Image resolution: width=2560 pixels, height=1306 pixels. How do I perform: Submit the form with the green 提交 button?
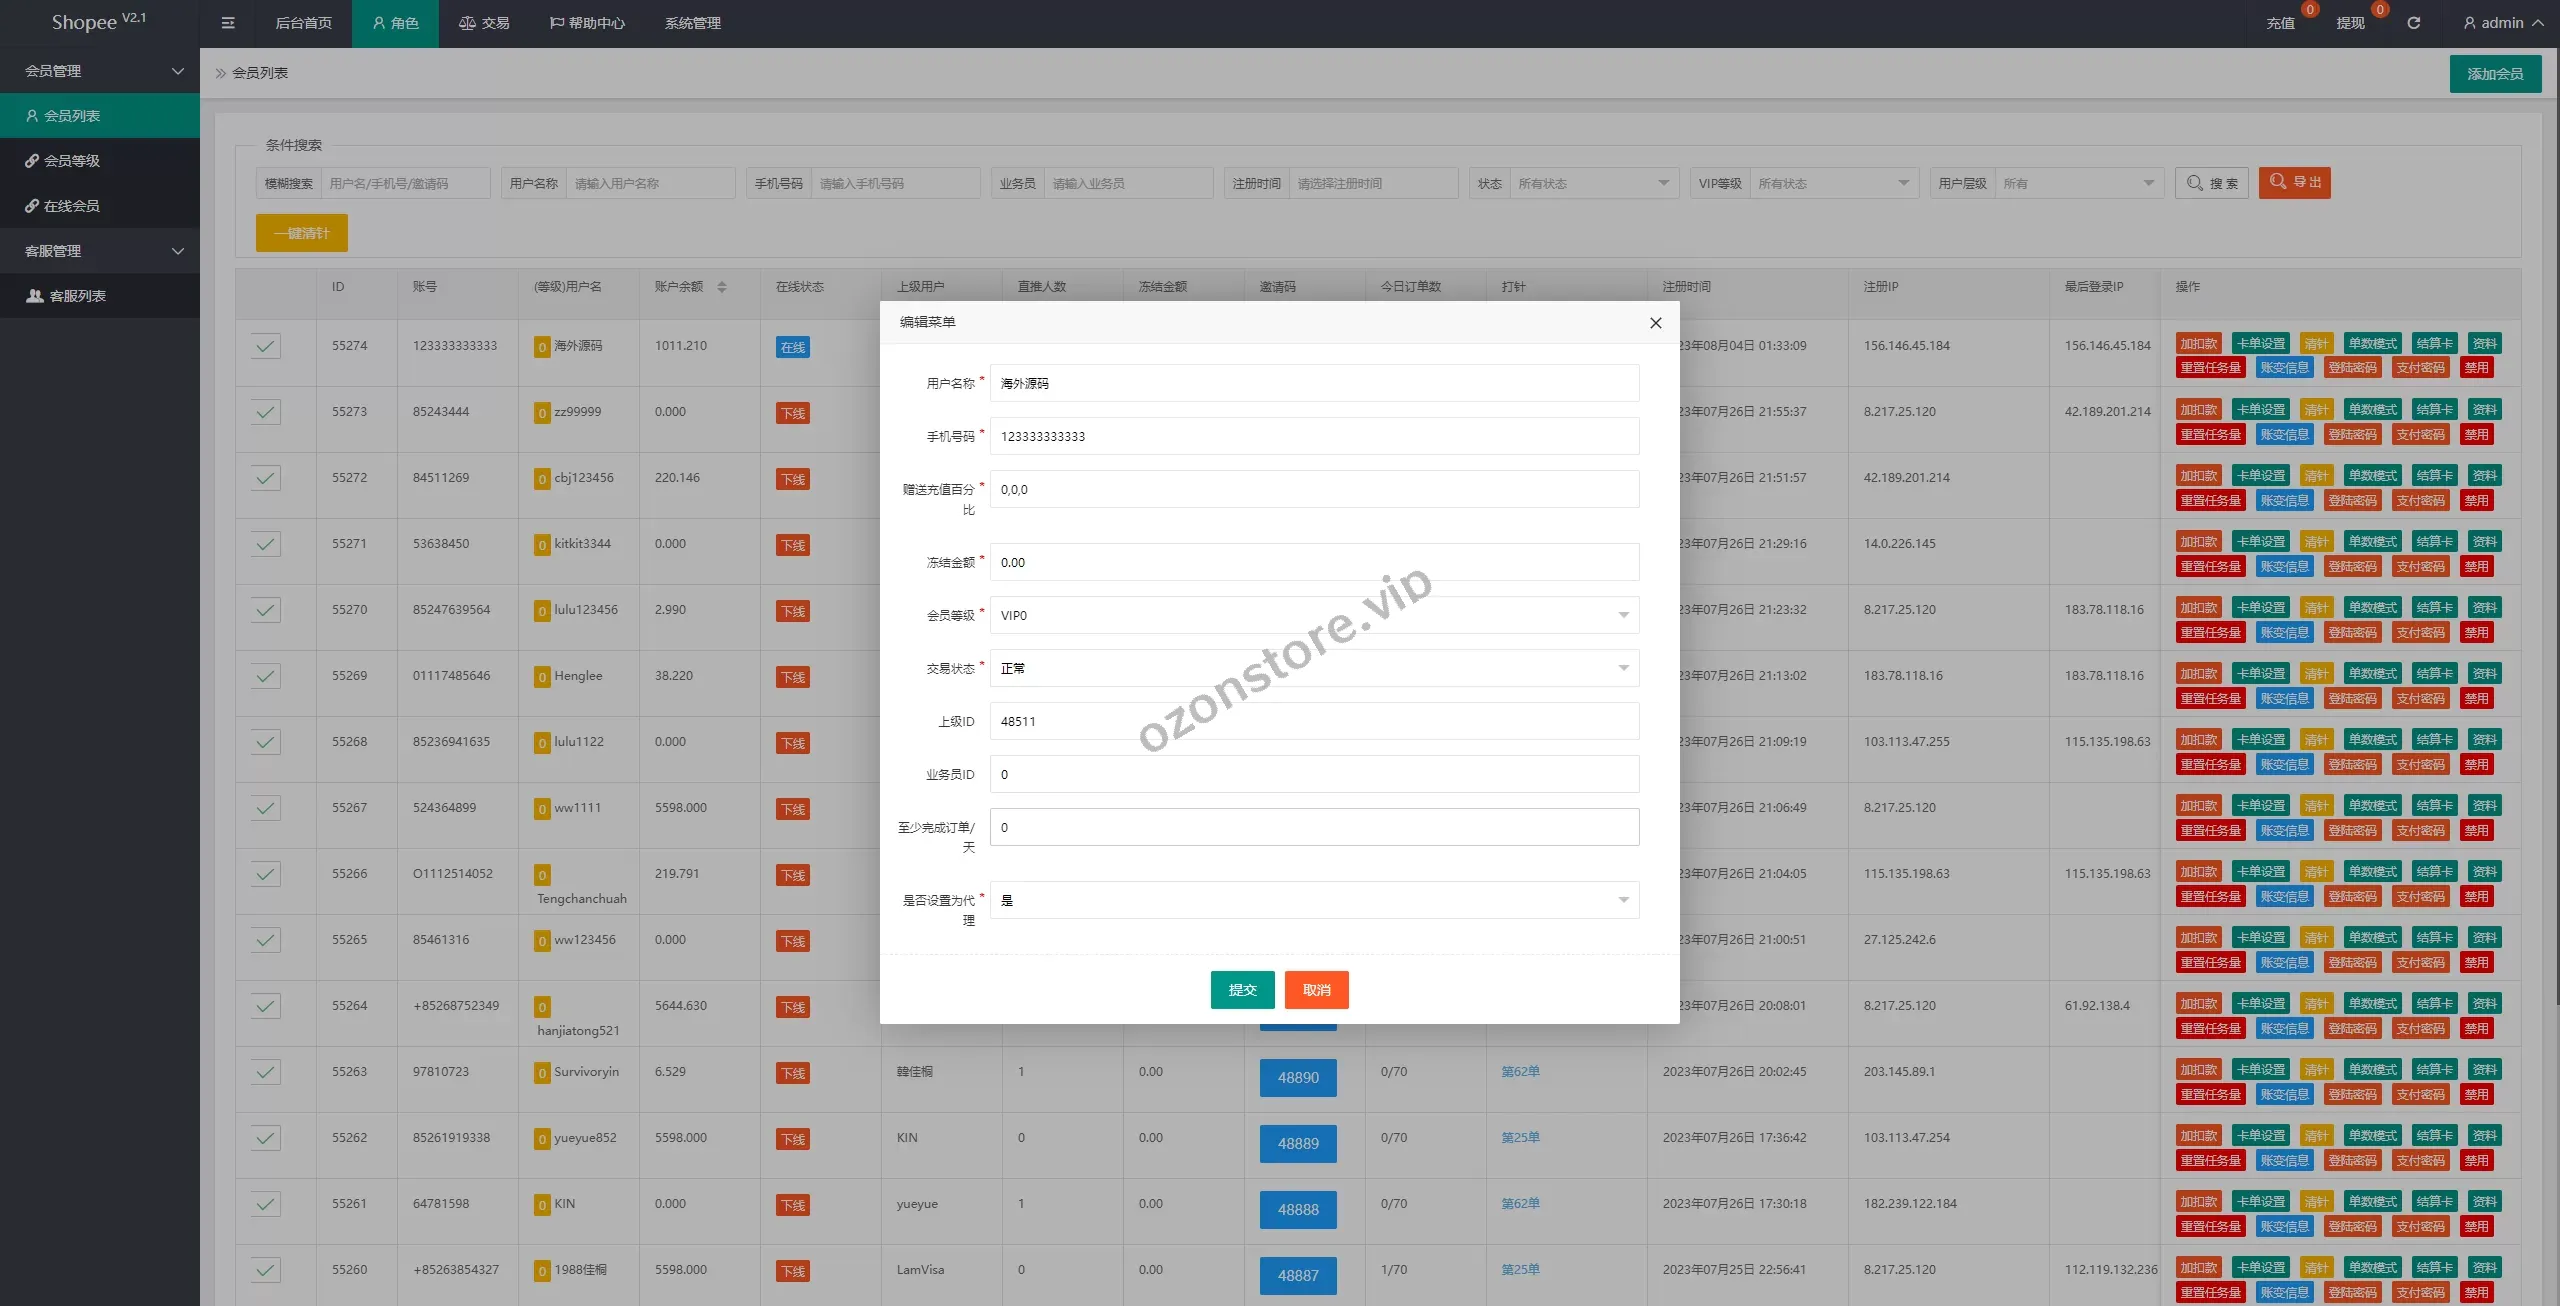click(x=1242, y=990)
